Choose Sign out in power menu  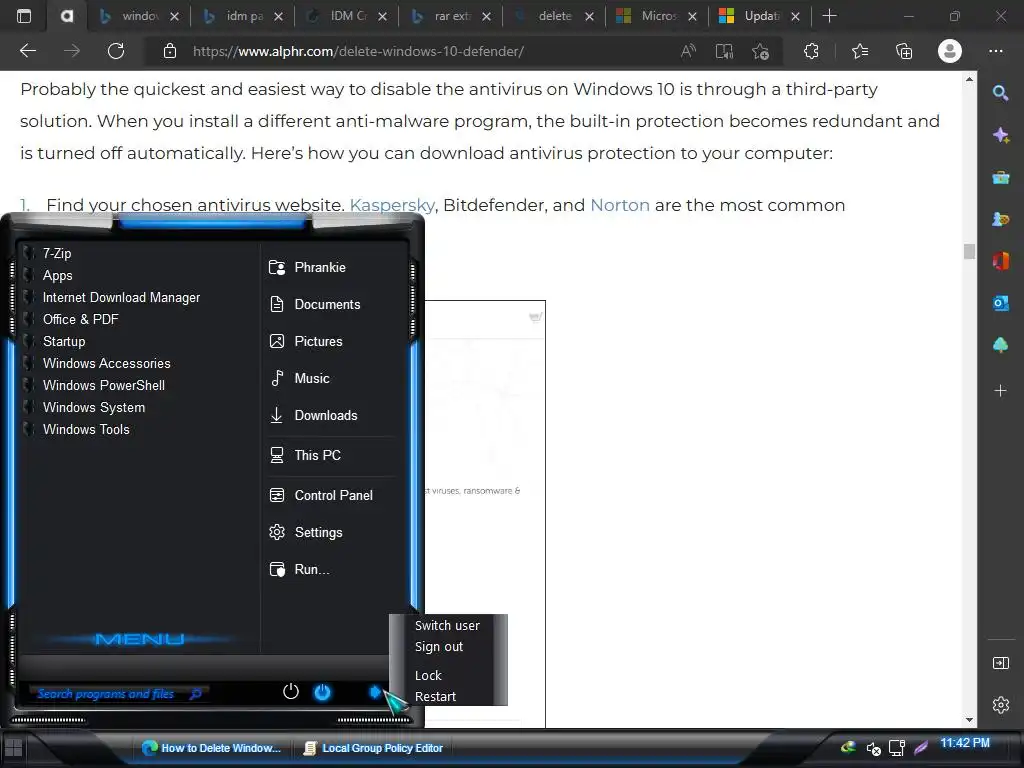coord(439,647)
